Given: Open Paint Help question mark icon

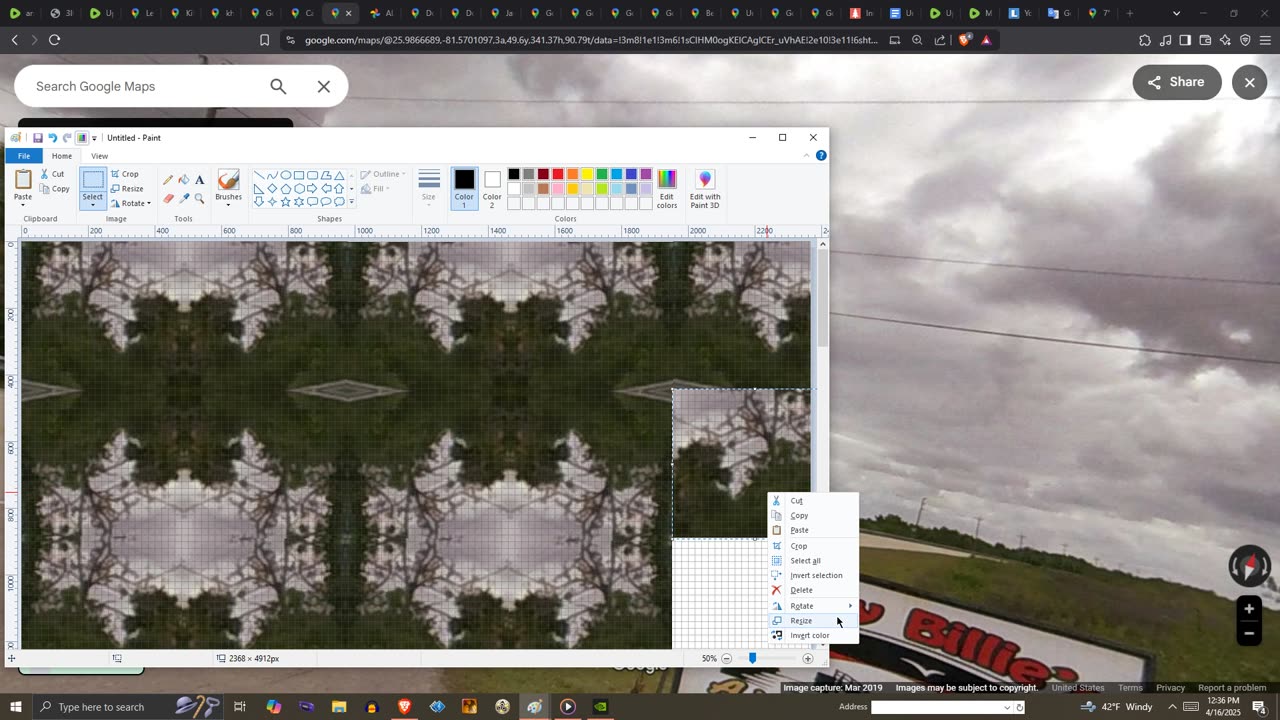Looking at the screenshot, I should 821,156.
